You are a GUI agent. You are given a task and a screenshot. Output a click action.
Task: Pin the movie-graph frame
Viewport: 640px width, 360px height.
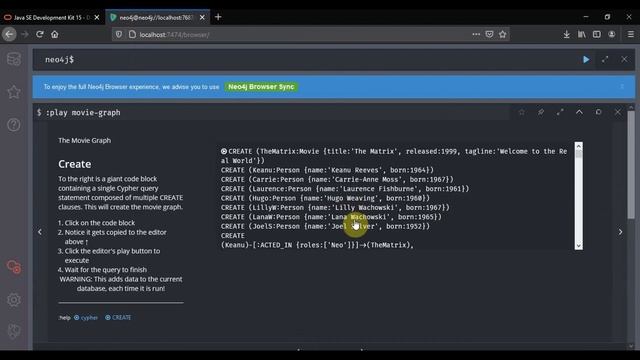pyautogui.click(x=541, y=112)
